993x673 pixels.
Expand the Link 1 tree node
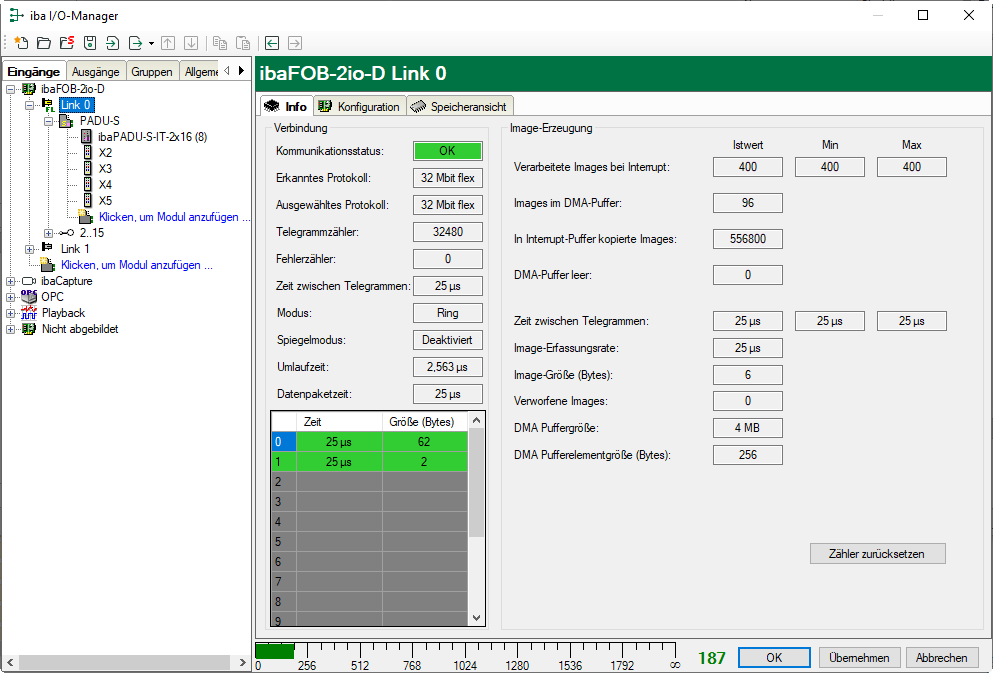click(29, 249)
